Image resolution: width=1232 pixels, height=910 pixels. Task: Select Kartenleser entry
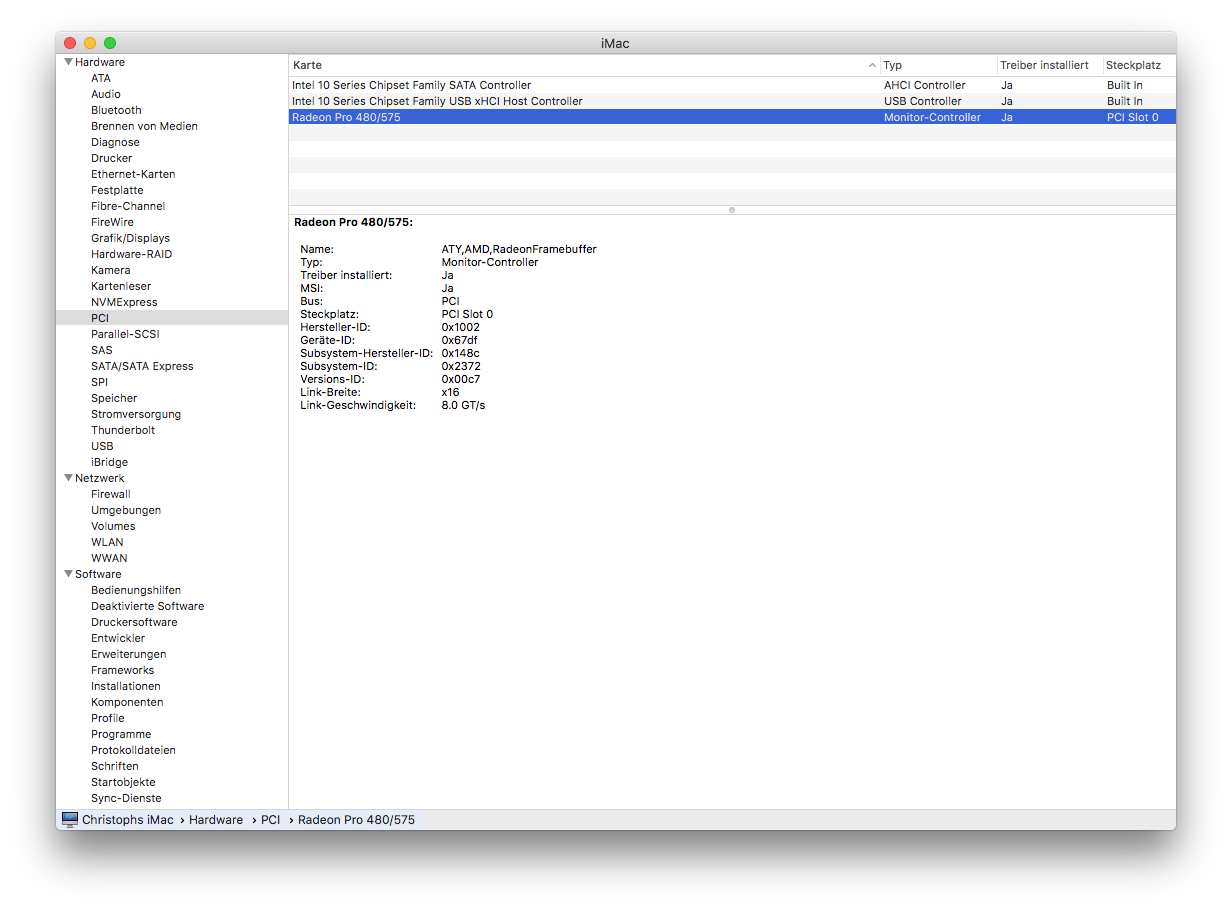[x=121, y=286]
